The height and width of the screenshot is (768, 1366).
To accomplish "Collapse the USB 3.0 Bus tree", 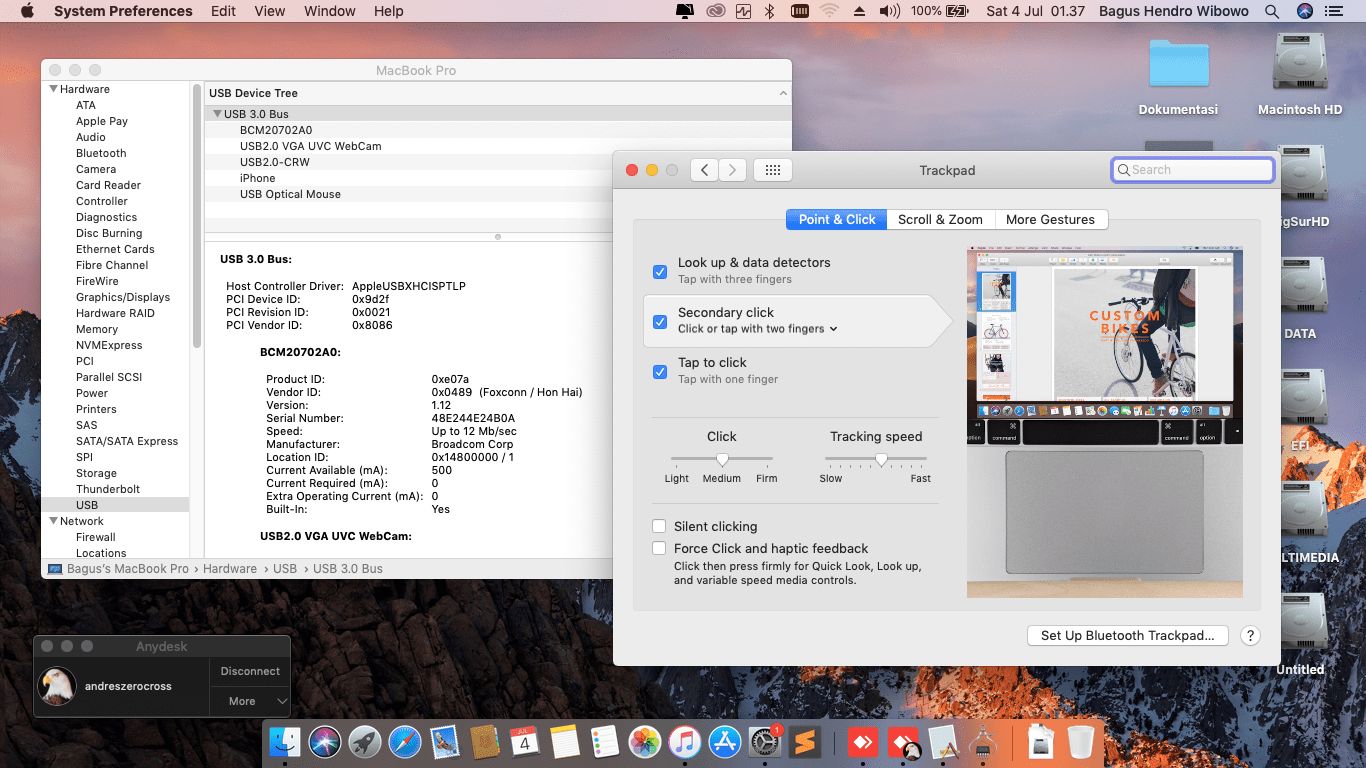I will [x=217, y=114].
